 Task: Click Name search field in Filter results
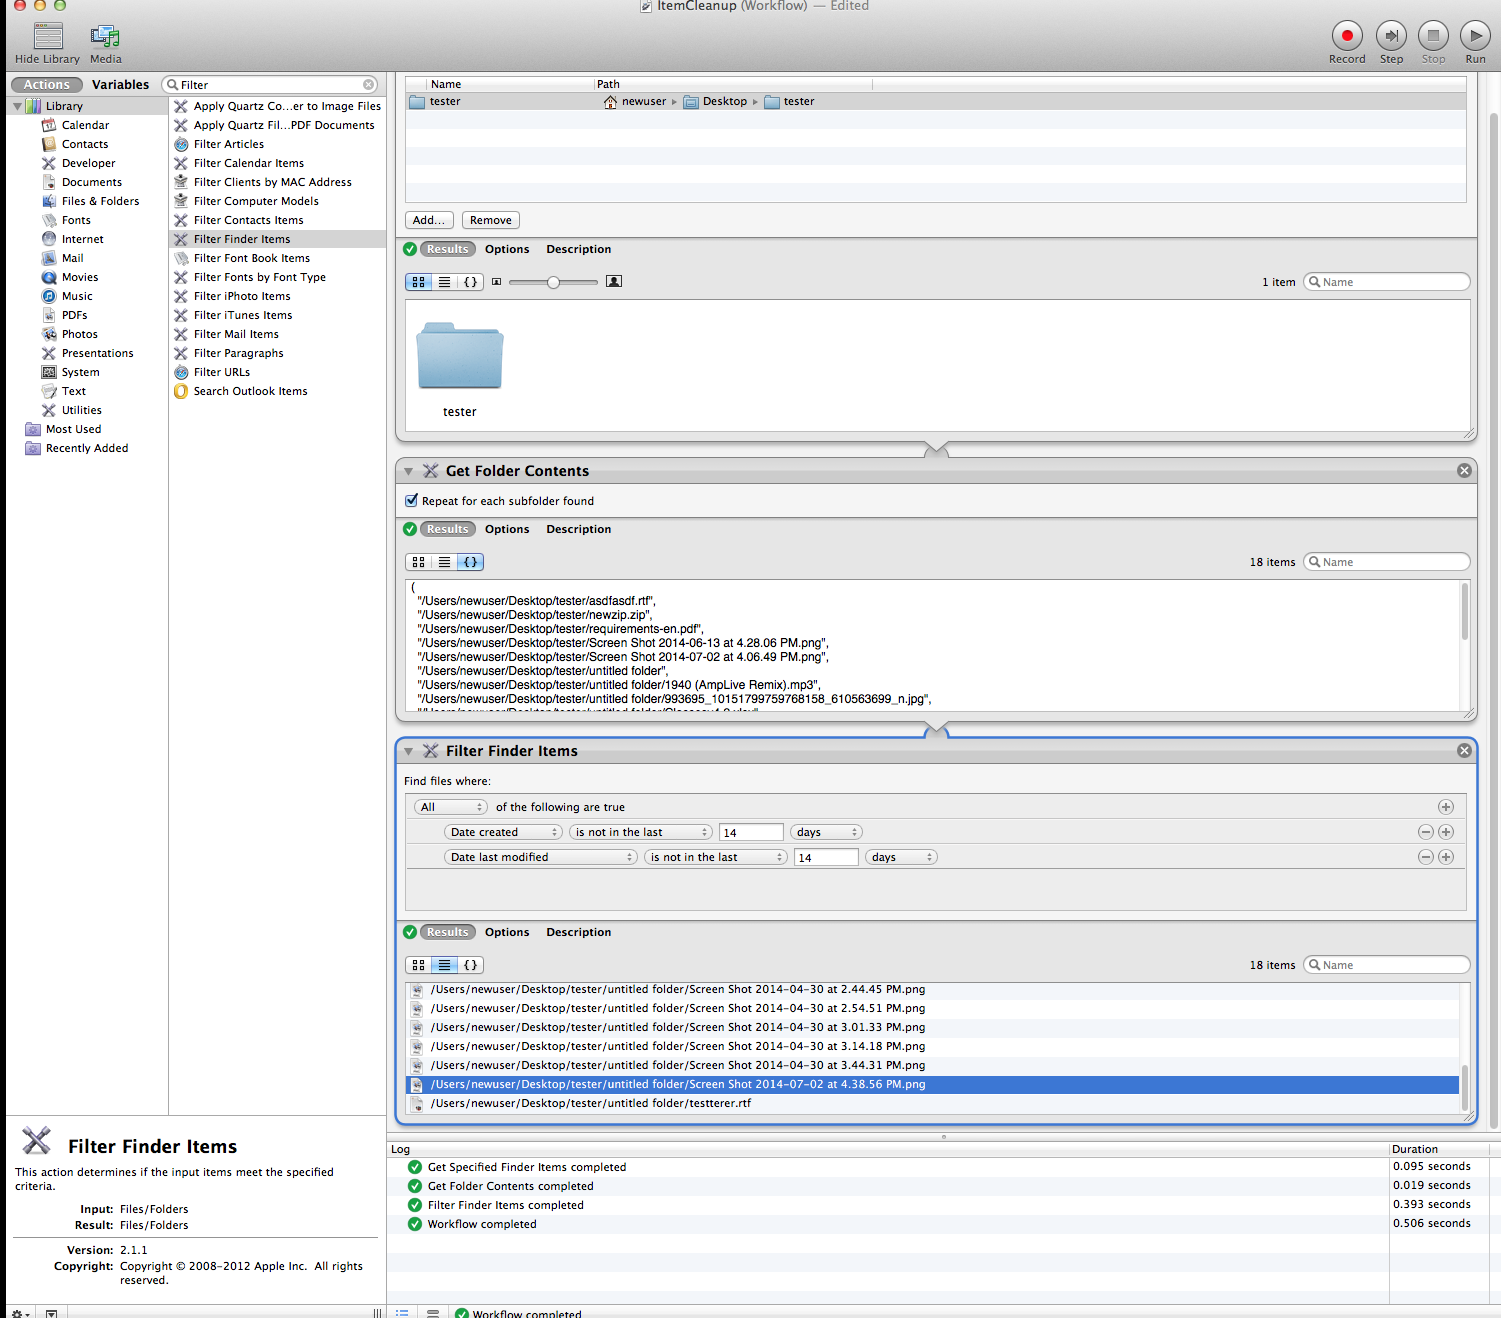pos(1386,965)
